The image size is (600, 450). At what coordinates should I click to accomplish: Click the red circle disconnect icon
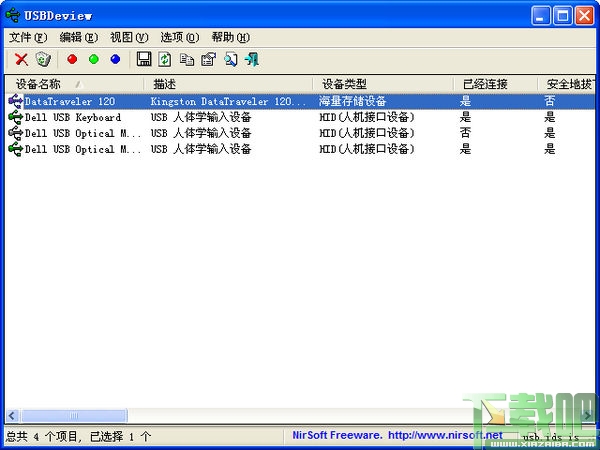[x=72, y=59]
